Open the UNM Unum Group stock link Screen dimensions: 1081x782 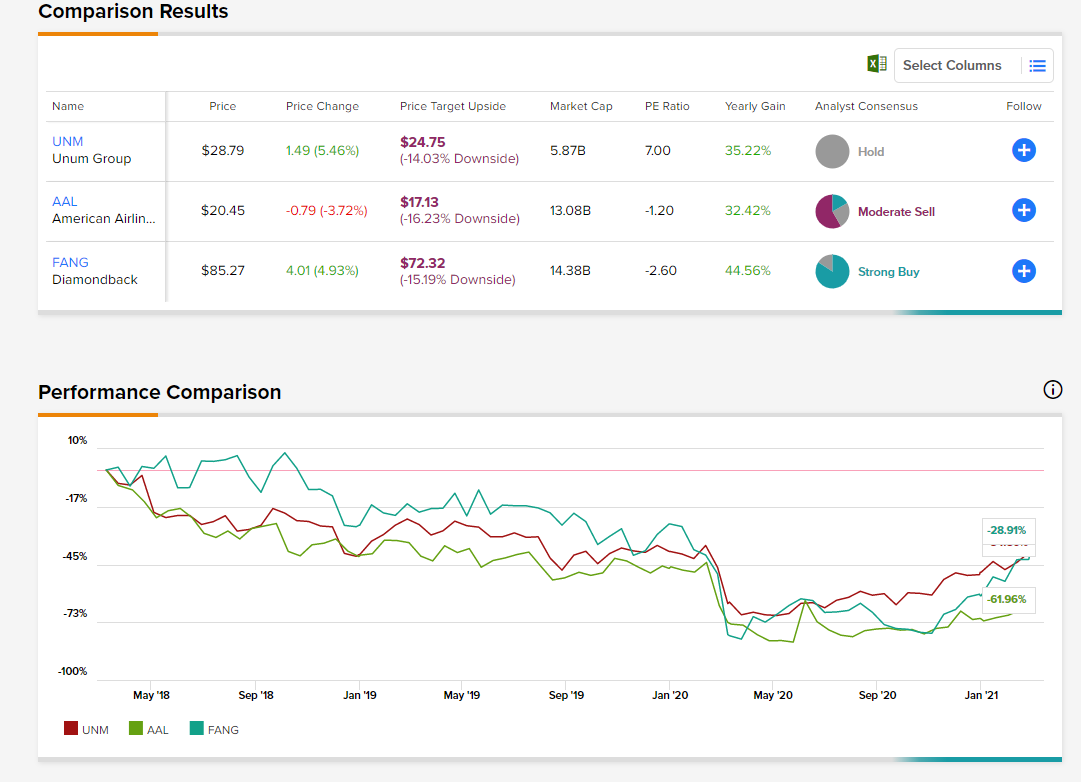[68, 141]
